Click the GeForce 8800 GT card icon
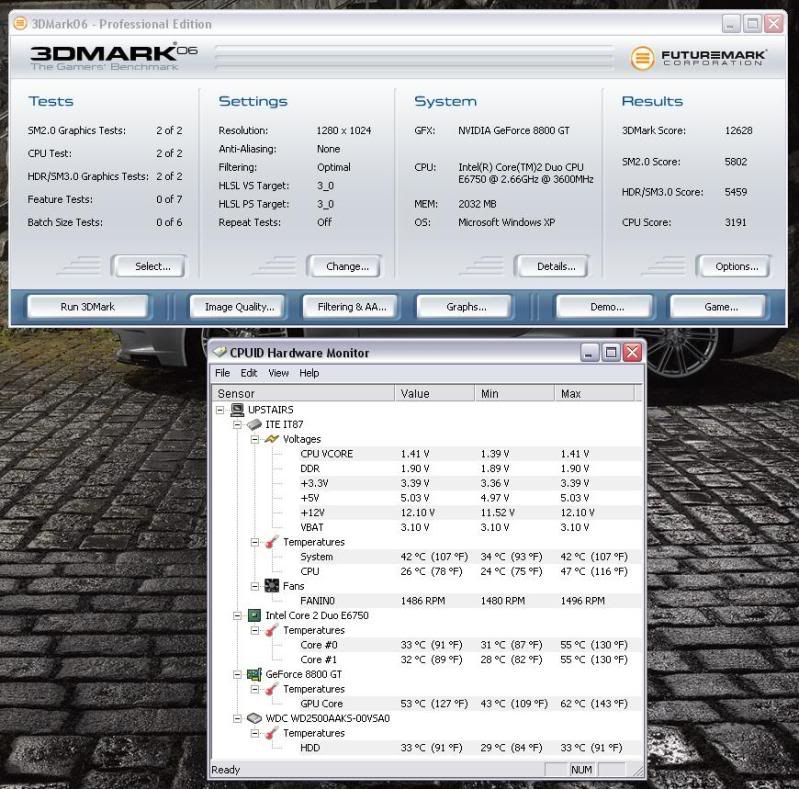This screenshot has width=799, height=789. coord(254,674)
